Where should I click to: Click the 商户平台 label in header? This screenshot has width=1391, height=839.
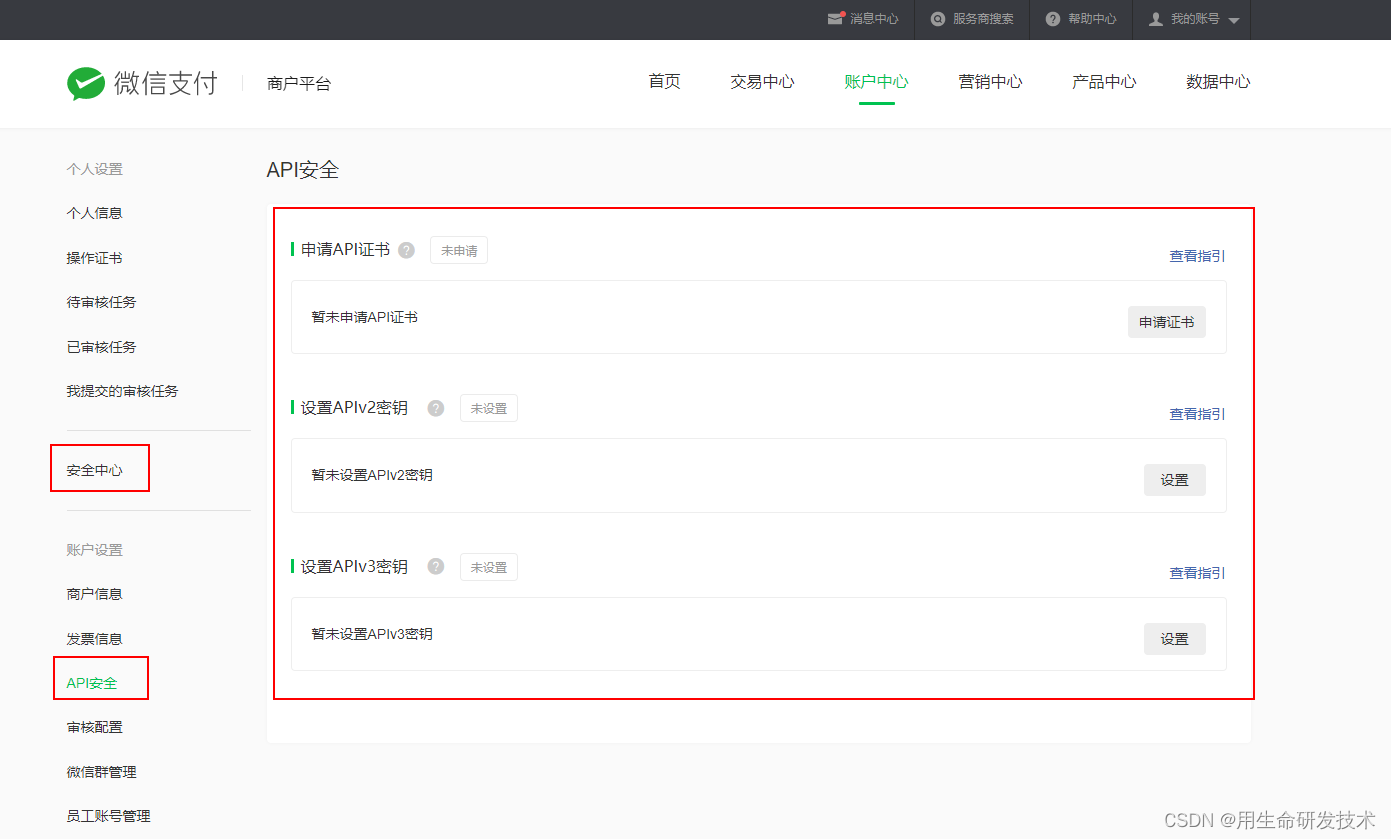tap(299, 84)
